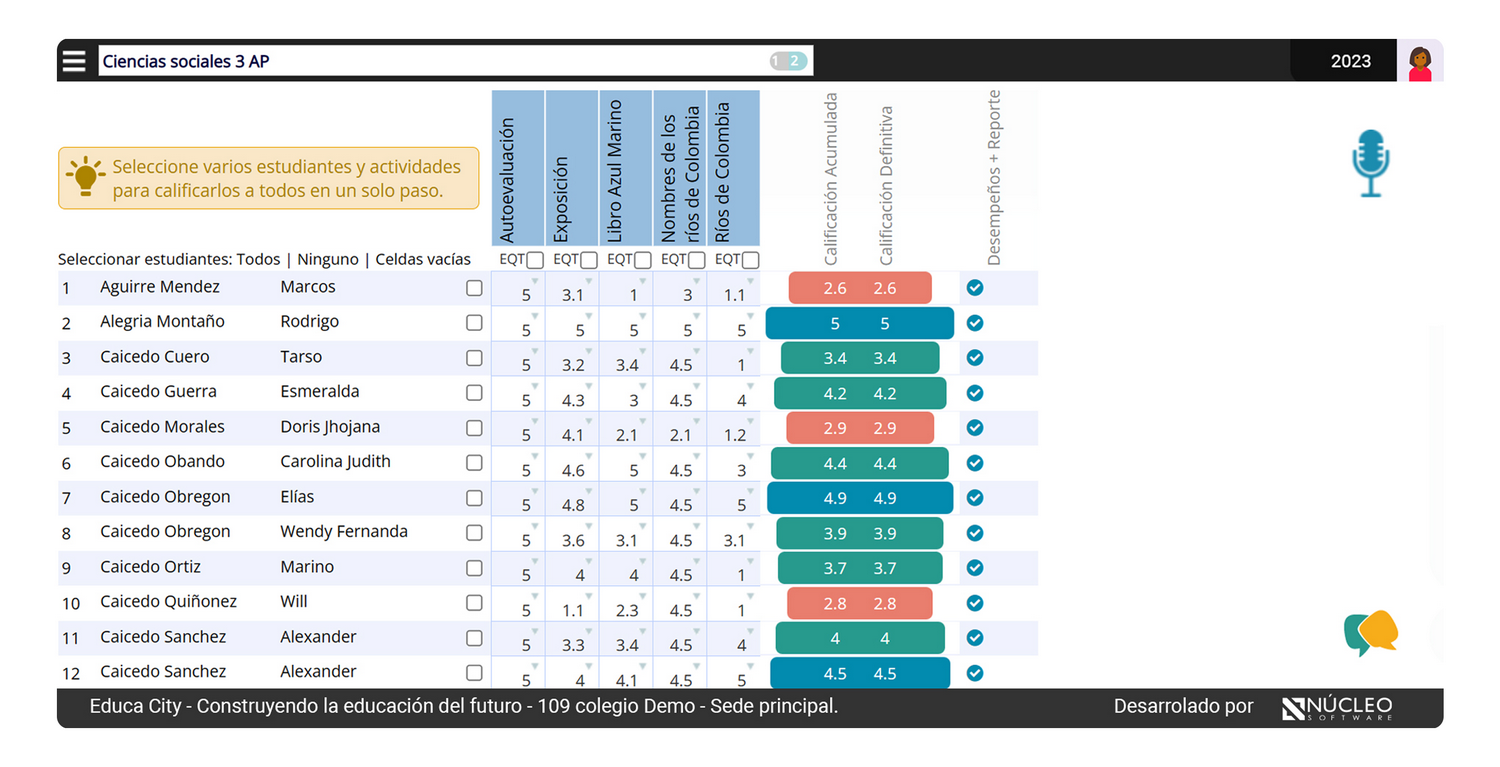Click the Todos select-all link
Screen dimensions: 1500x767
pos(258,260)
